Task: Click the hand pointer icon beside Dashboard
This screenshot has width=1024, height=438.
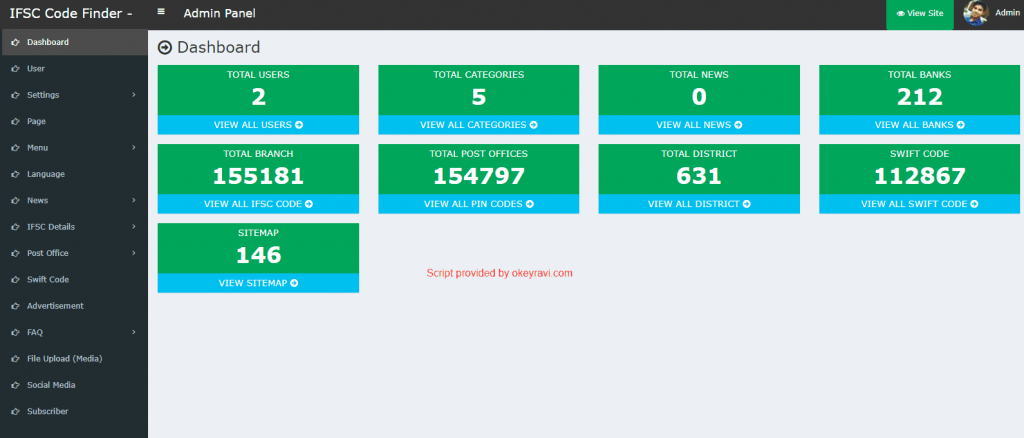Action: (15, 42)
